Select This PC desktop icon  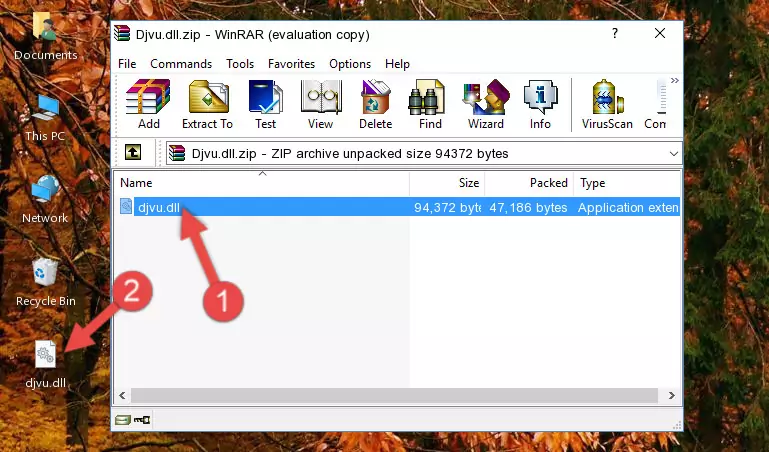(x=45, y=118)
